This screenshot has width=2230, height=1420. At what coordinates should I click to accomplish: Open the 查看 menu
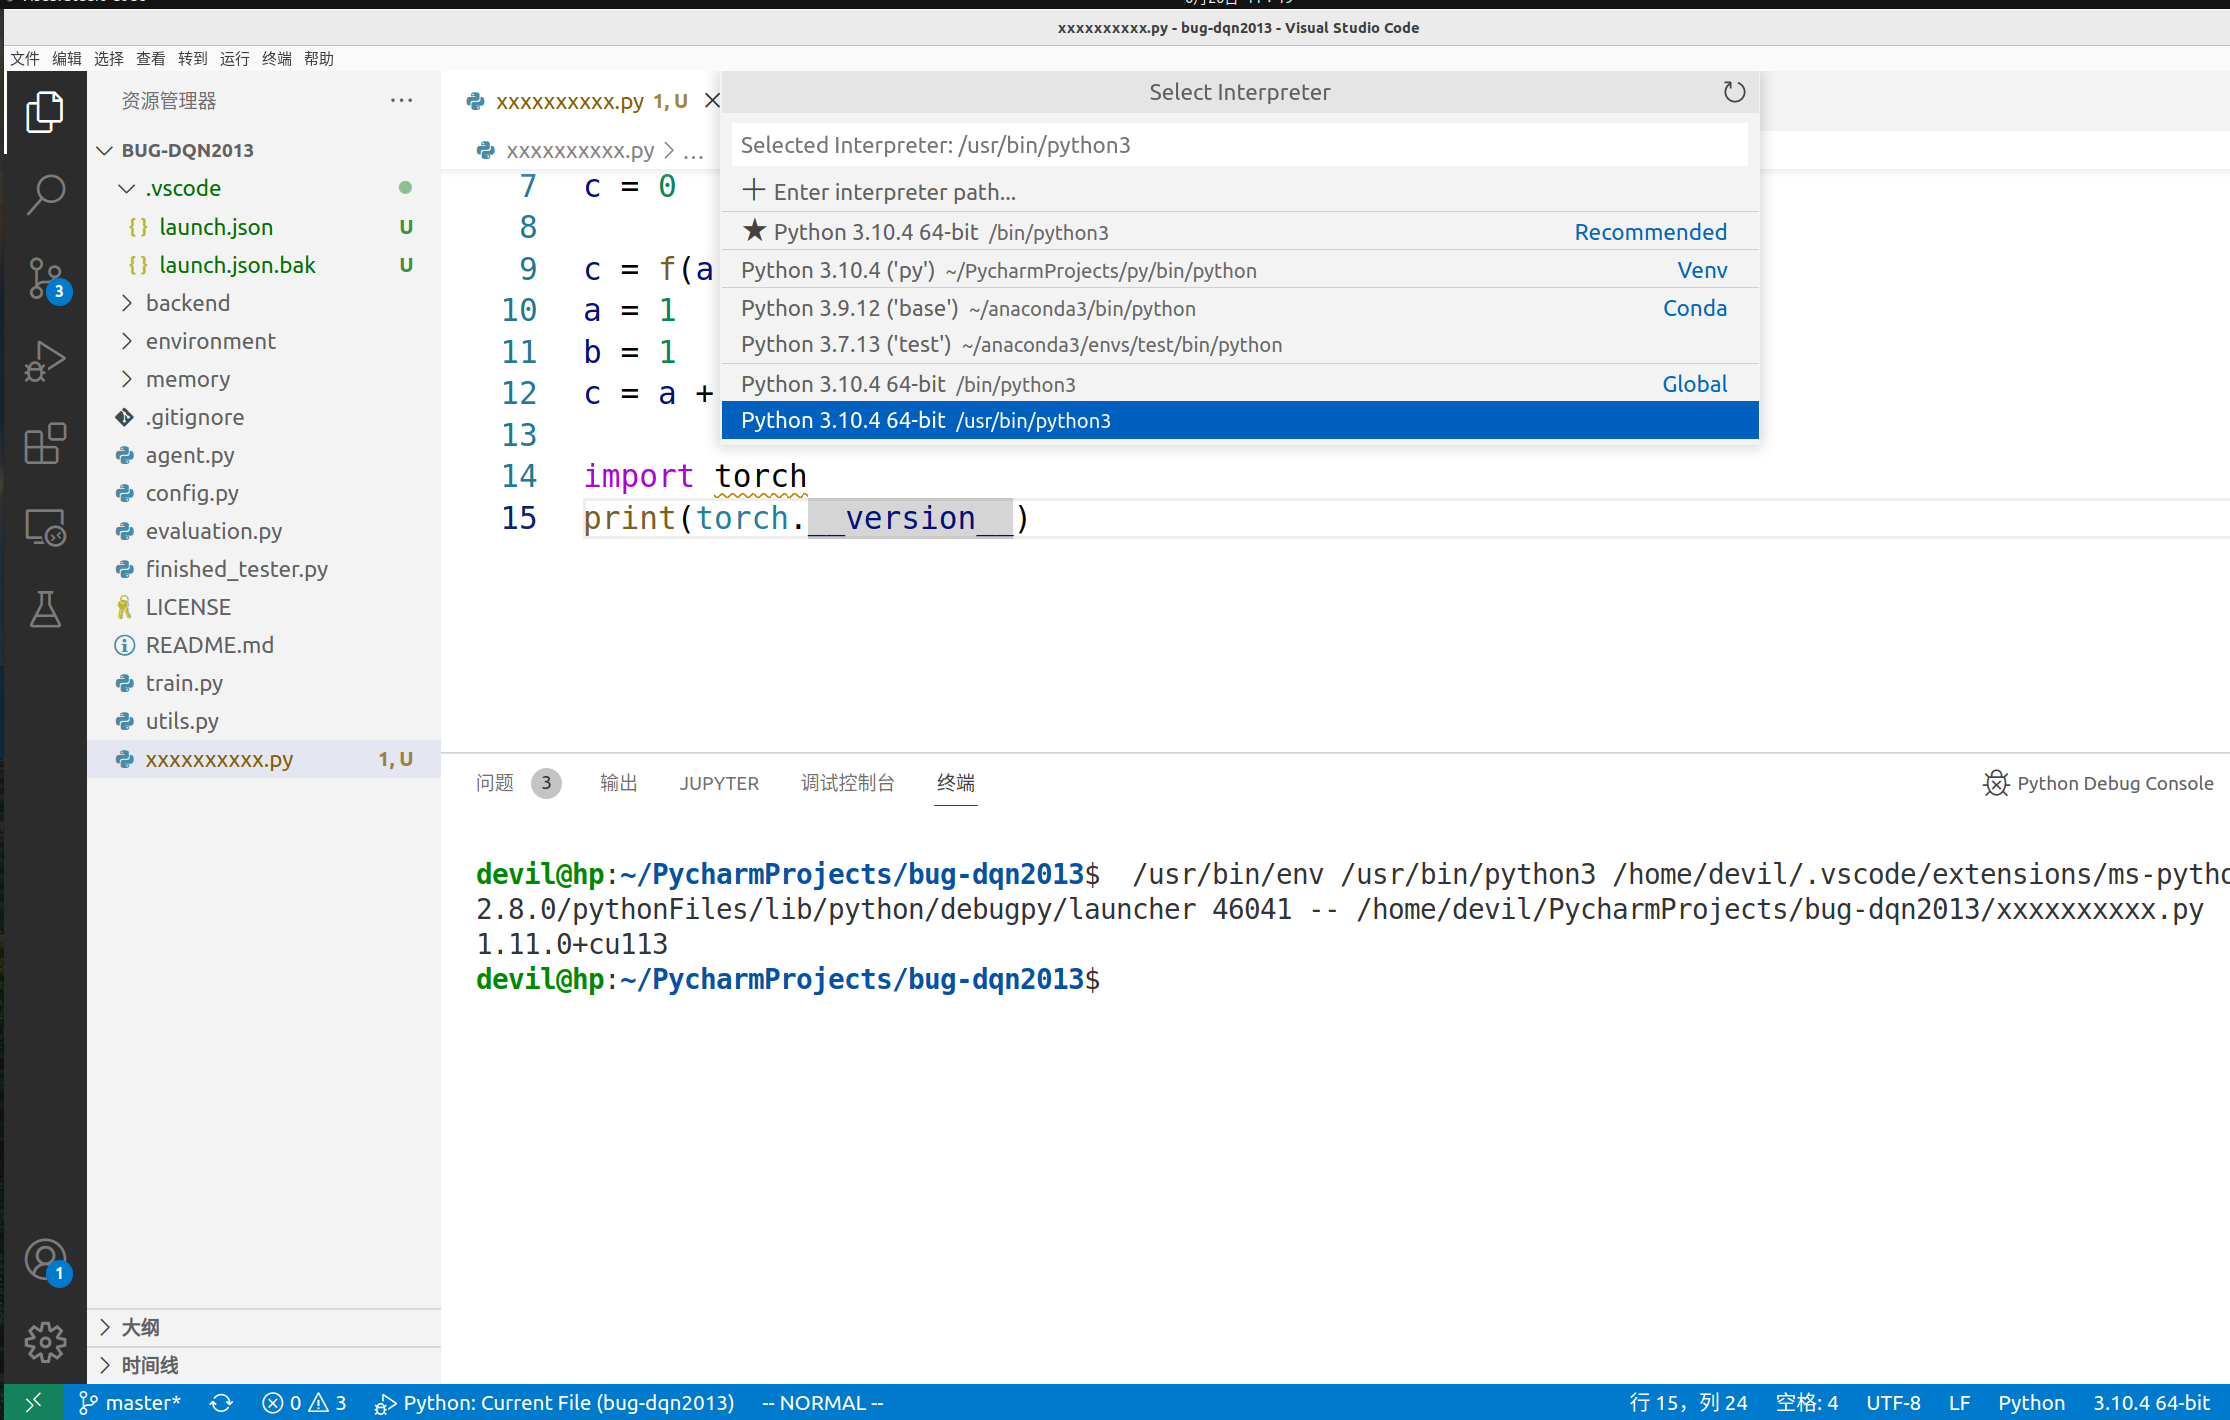151,59
